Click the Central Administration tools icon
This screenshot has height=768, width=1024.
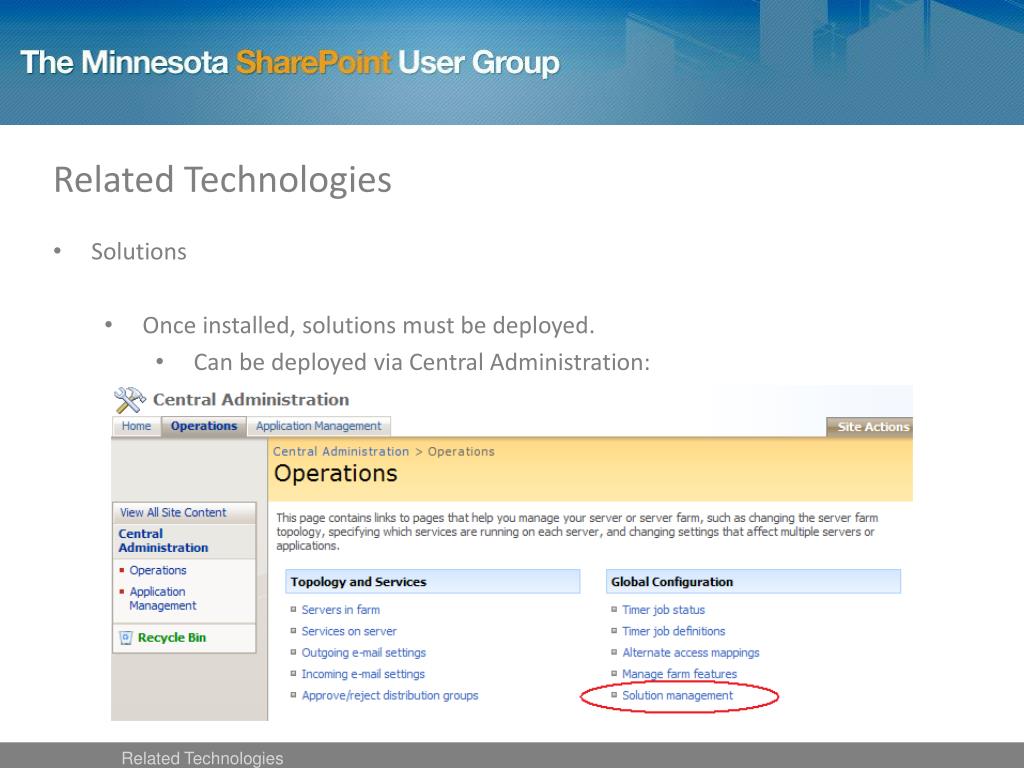tap(130, 400)
